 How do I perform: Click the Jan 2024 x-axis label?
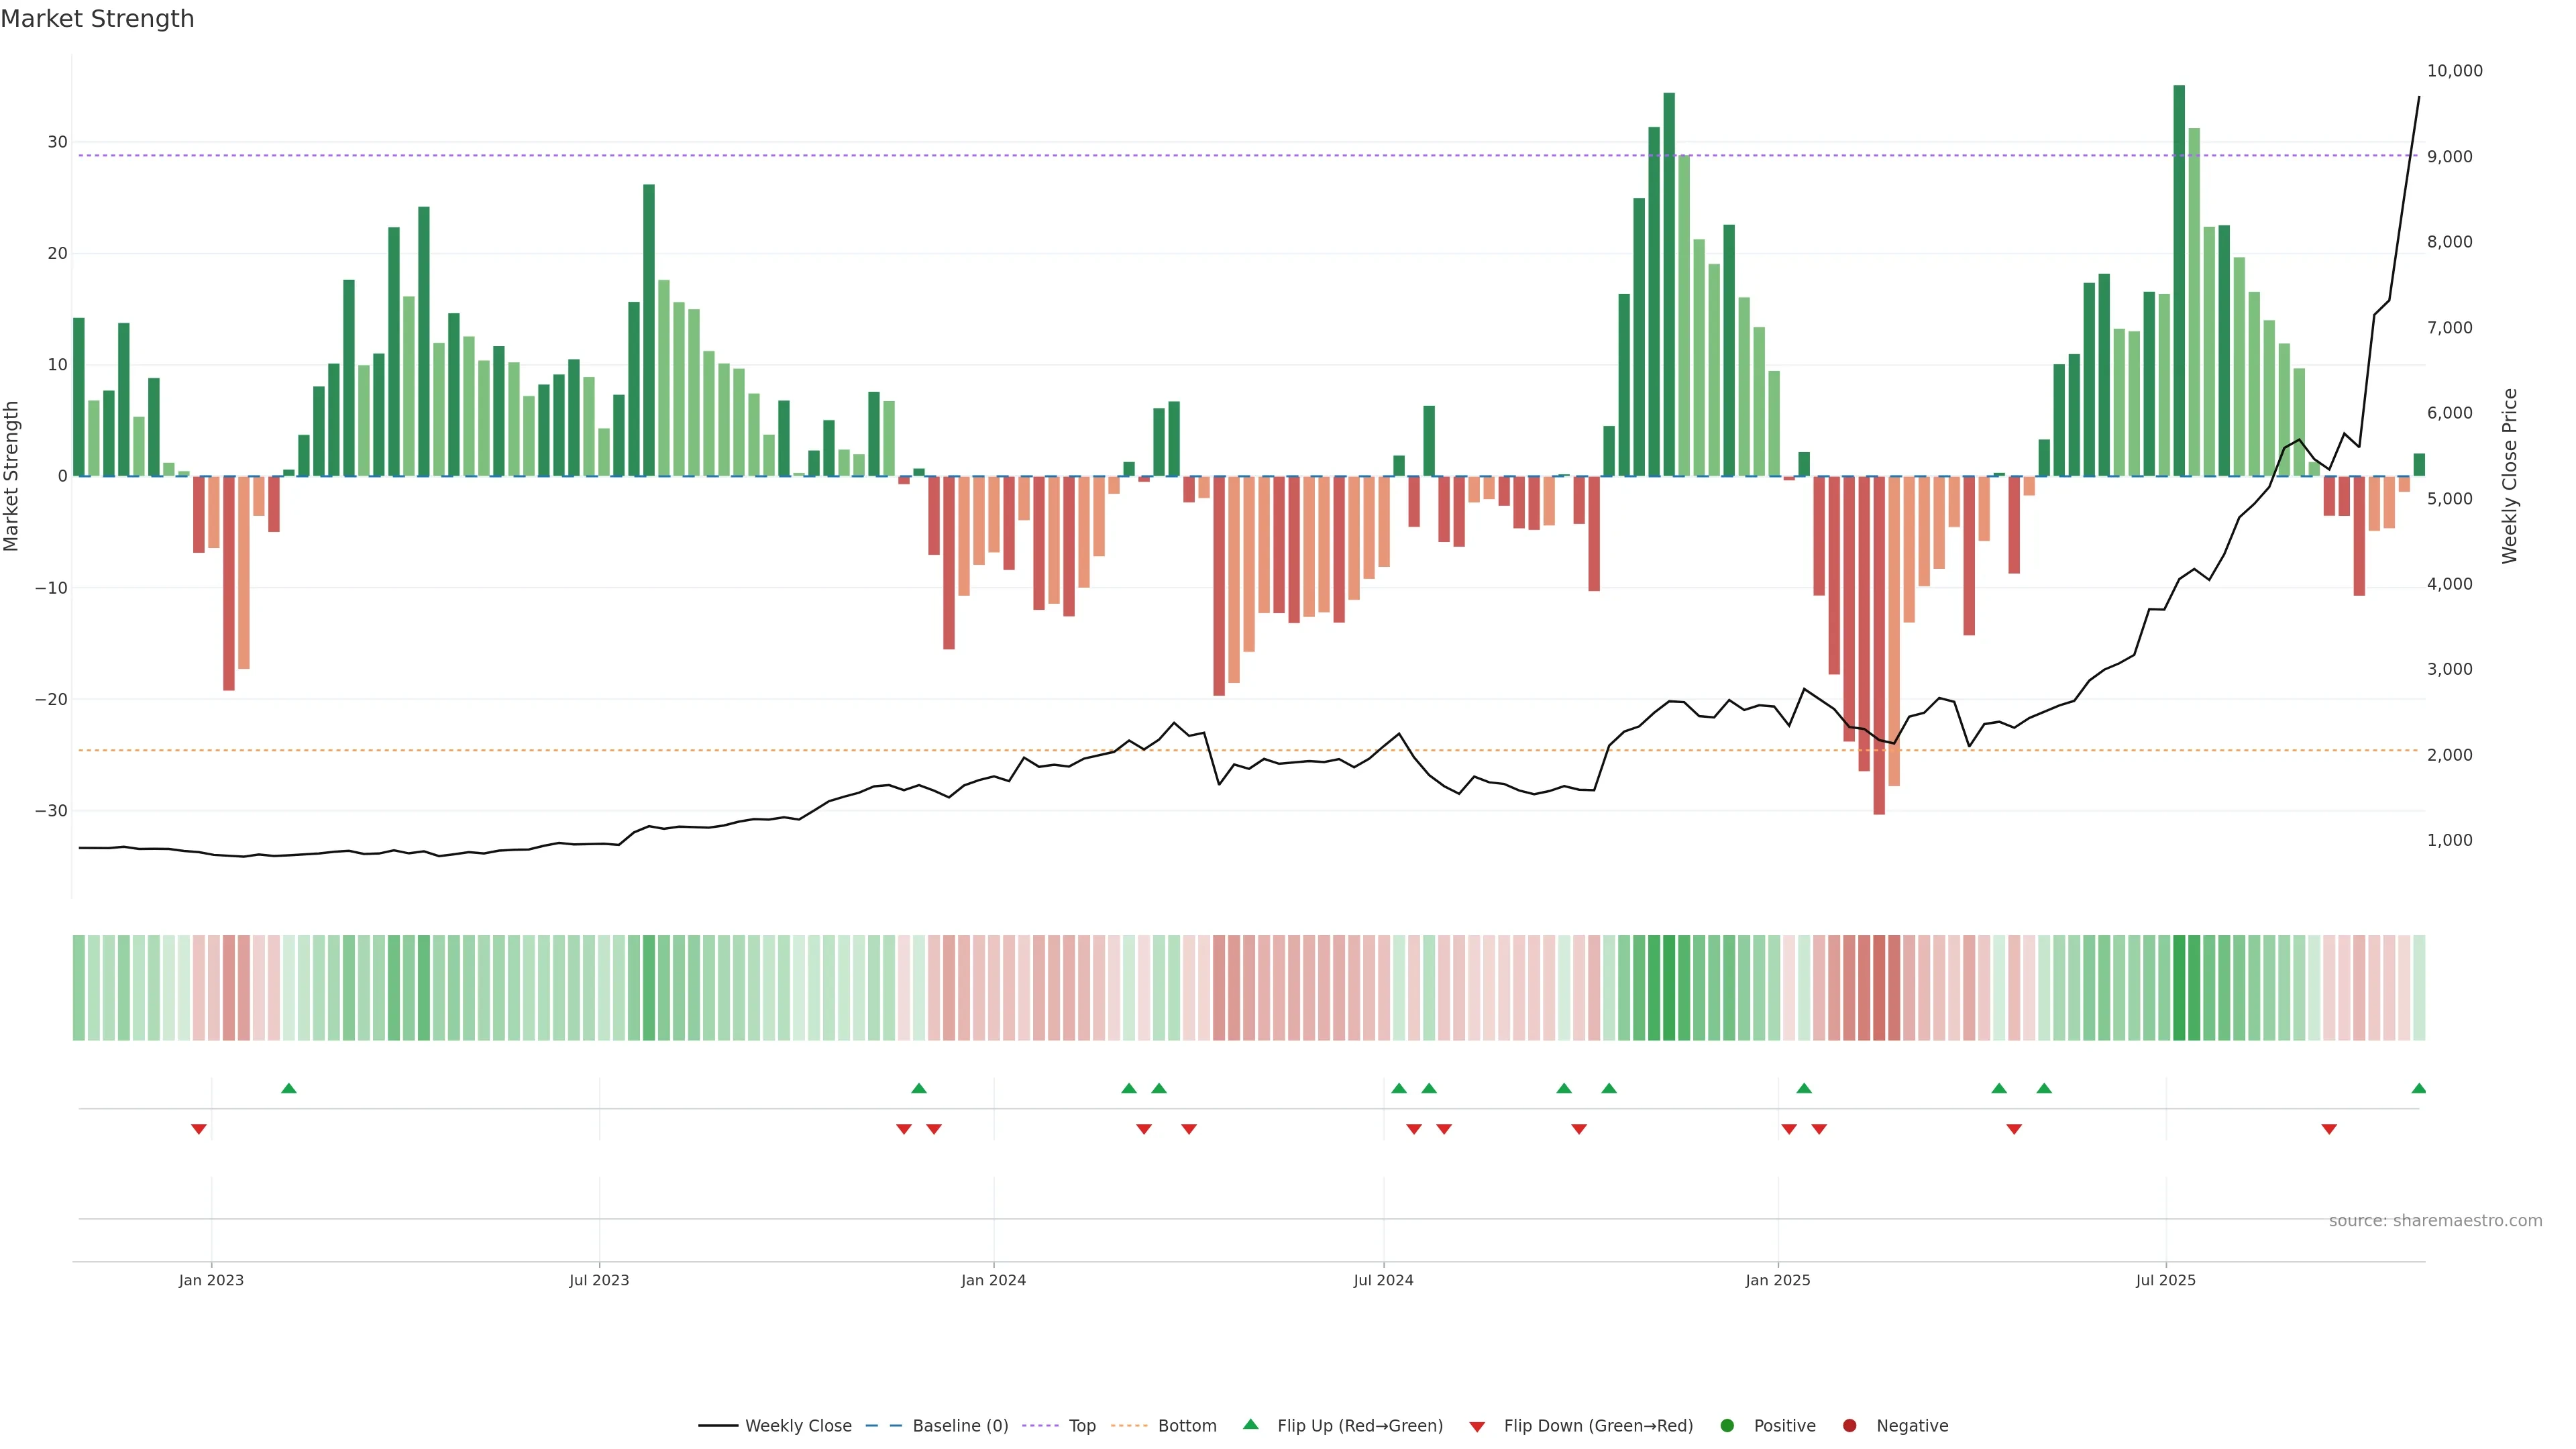point(993,1280)
